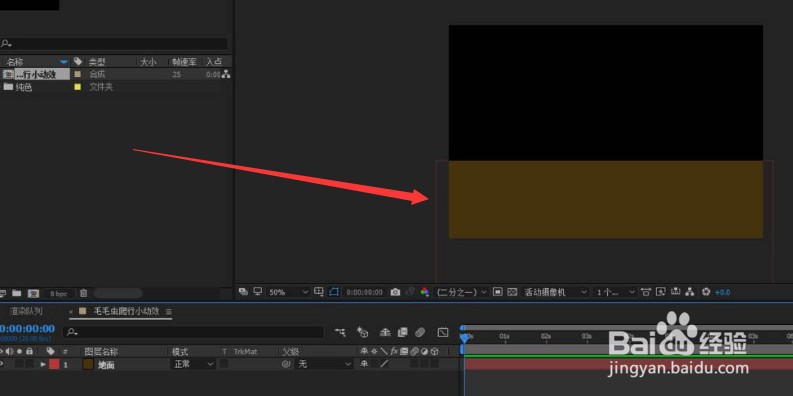Open flowchart icon beside the composition row

226,74
